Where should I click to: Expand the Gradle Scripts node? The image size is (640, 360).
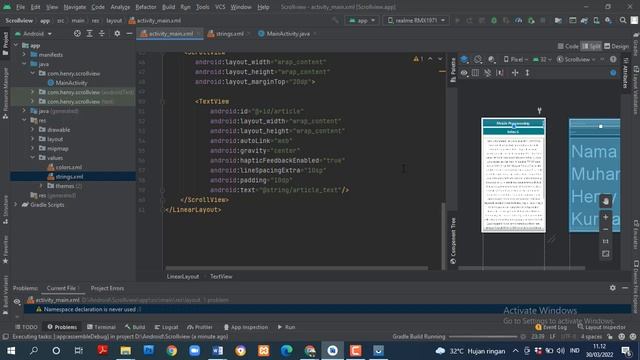click(16, 205)
